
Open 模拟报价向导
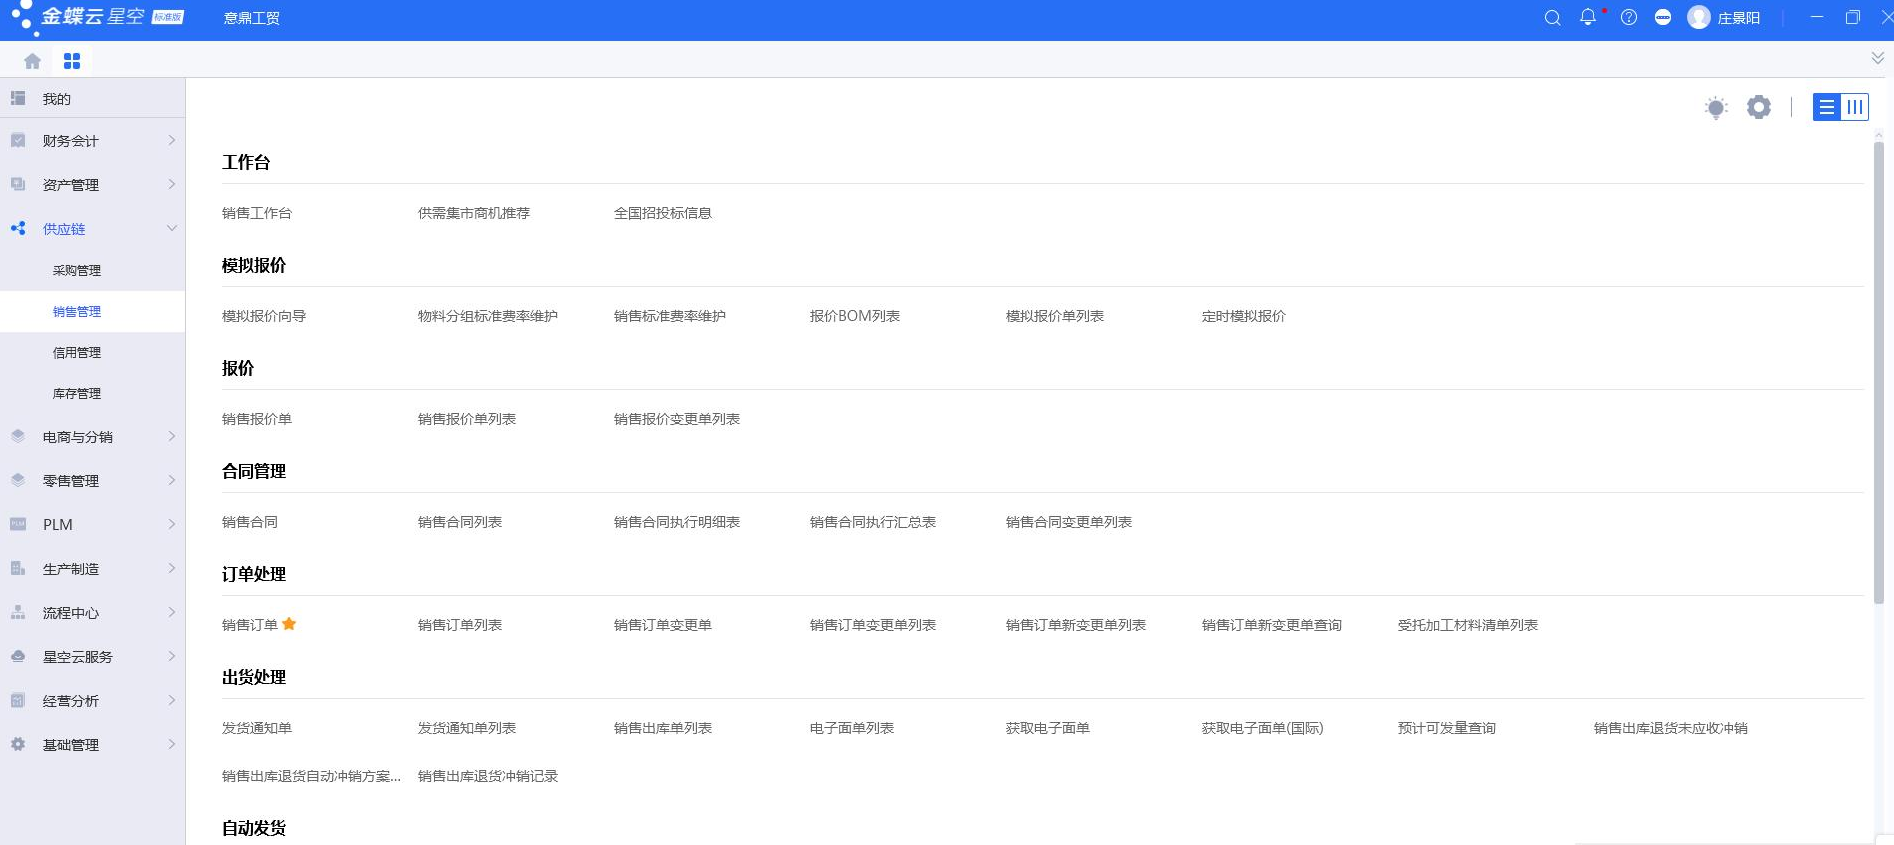tap(264, 316)
